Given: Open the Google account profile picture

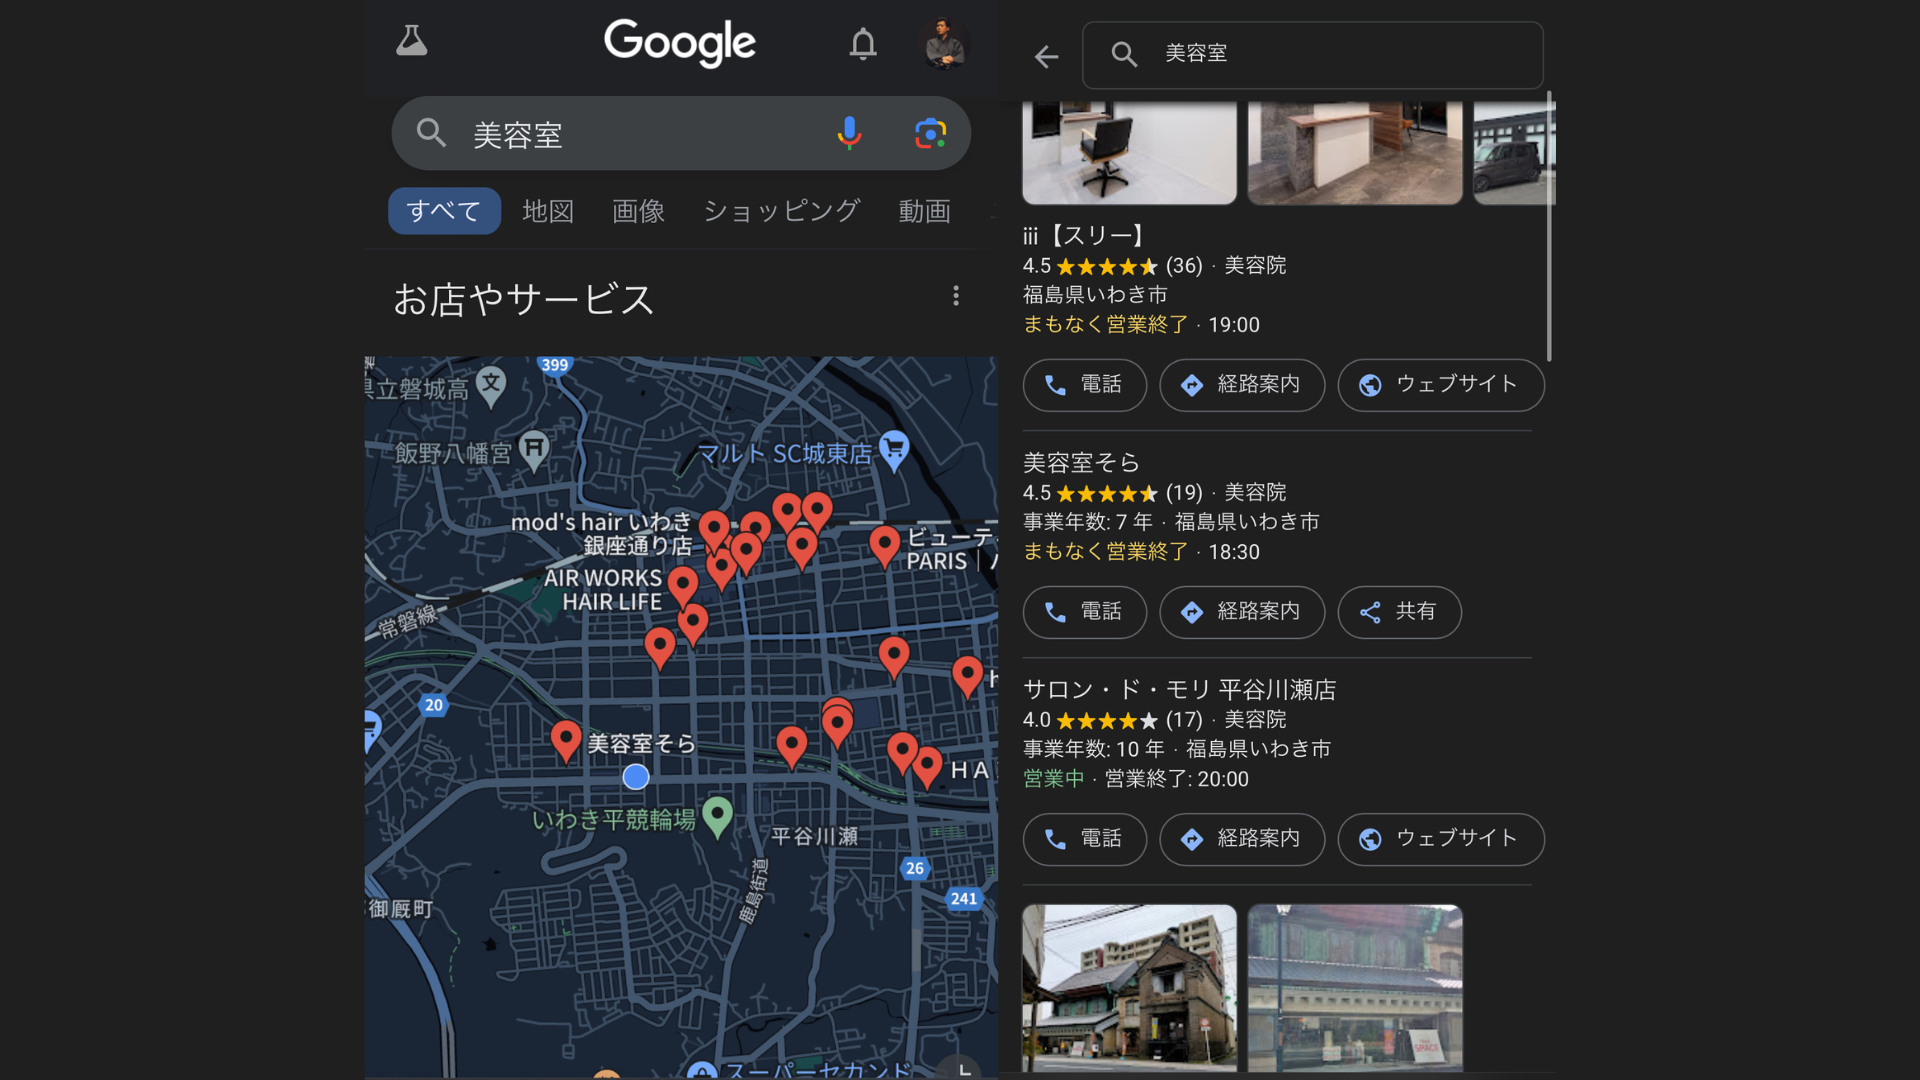Looking at the screenshot, I should point(943,43).
